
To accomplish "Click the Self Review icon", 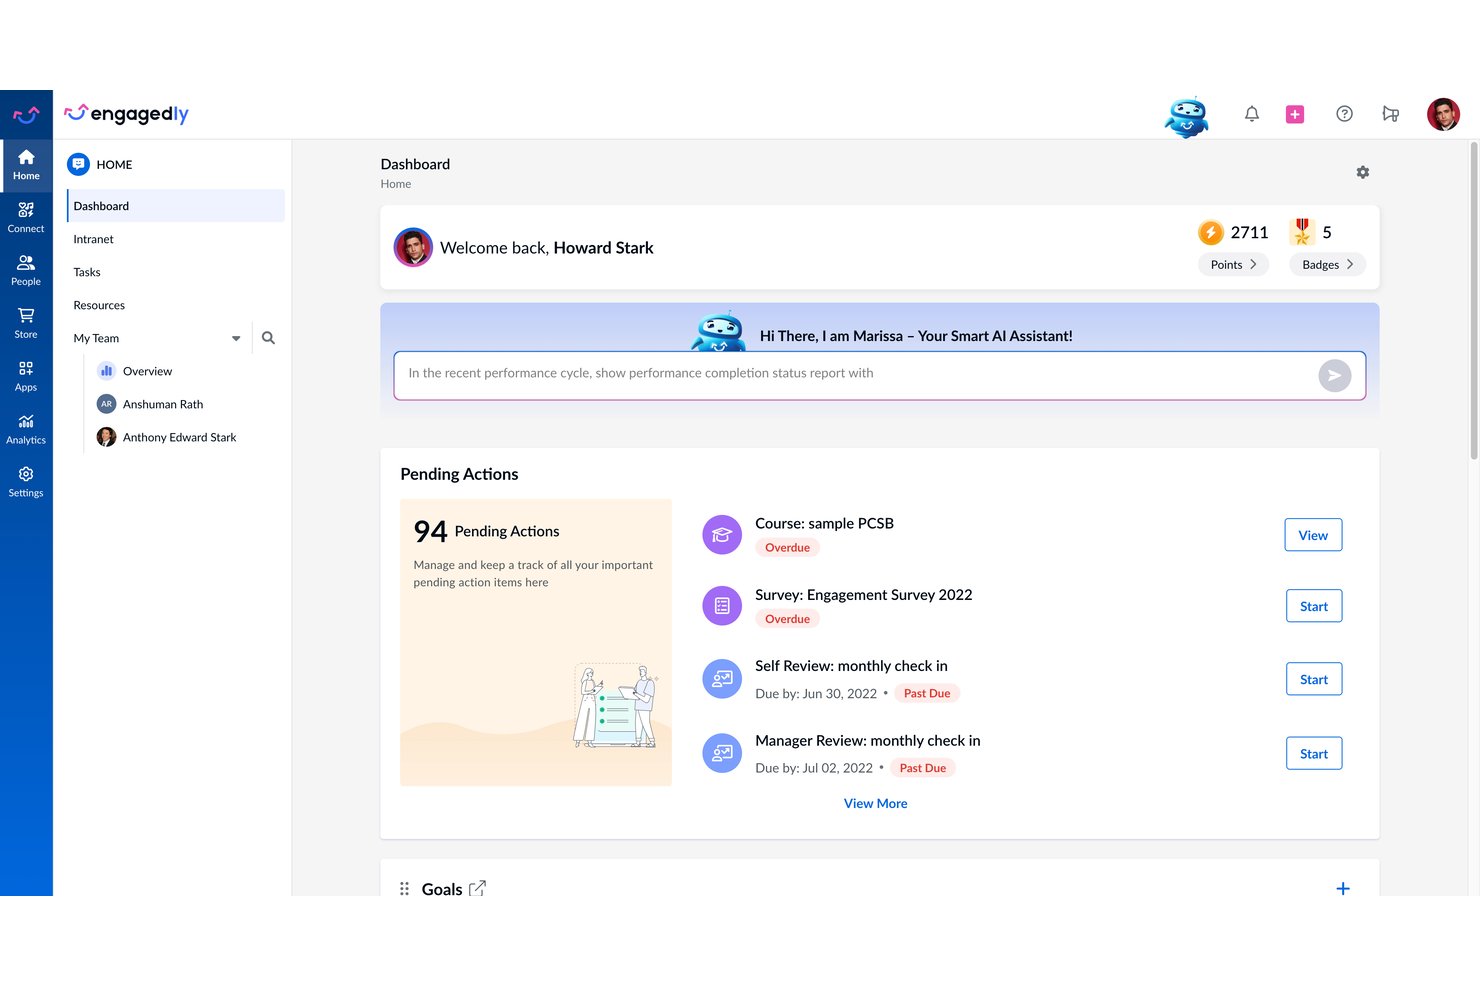I will click(722, 679).
